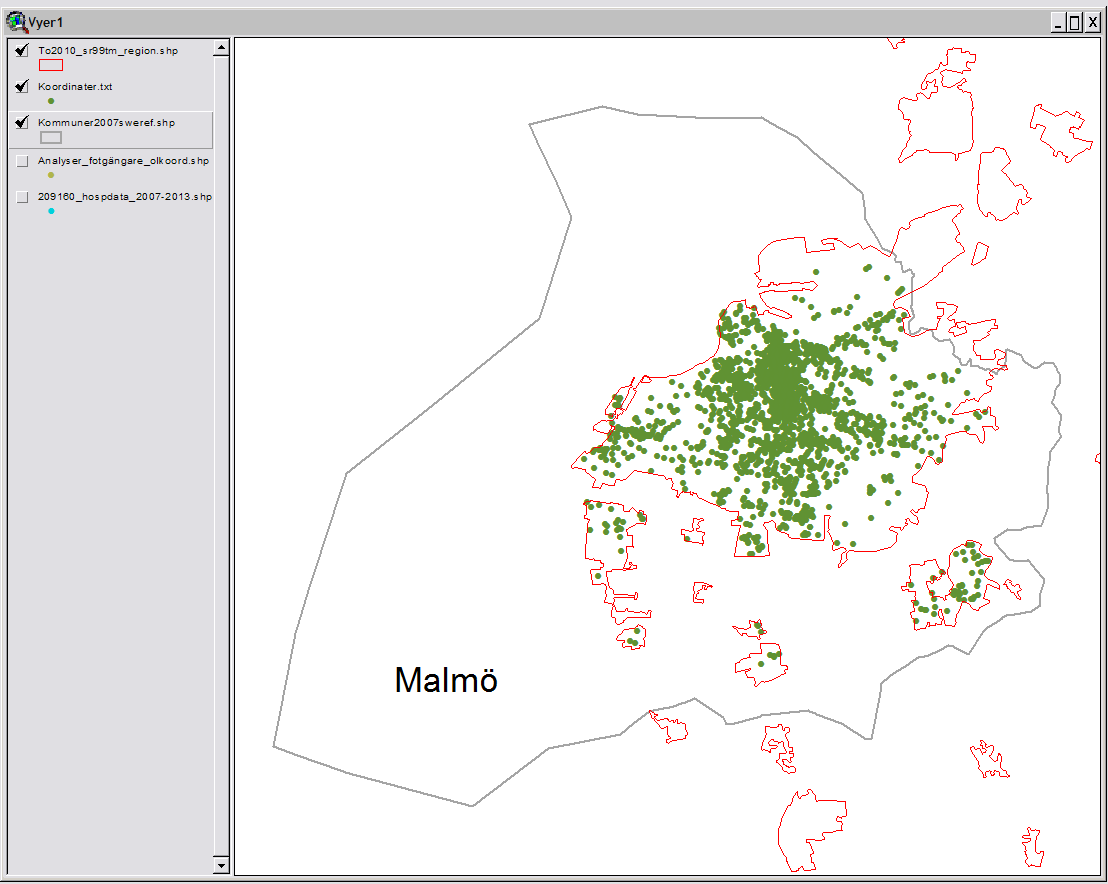Select the Analyser_fotgängare_olkoord.shp layer name
The height and width of the screenshot is (884, 1108).
coord(124,161)
